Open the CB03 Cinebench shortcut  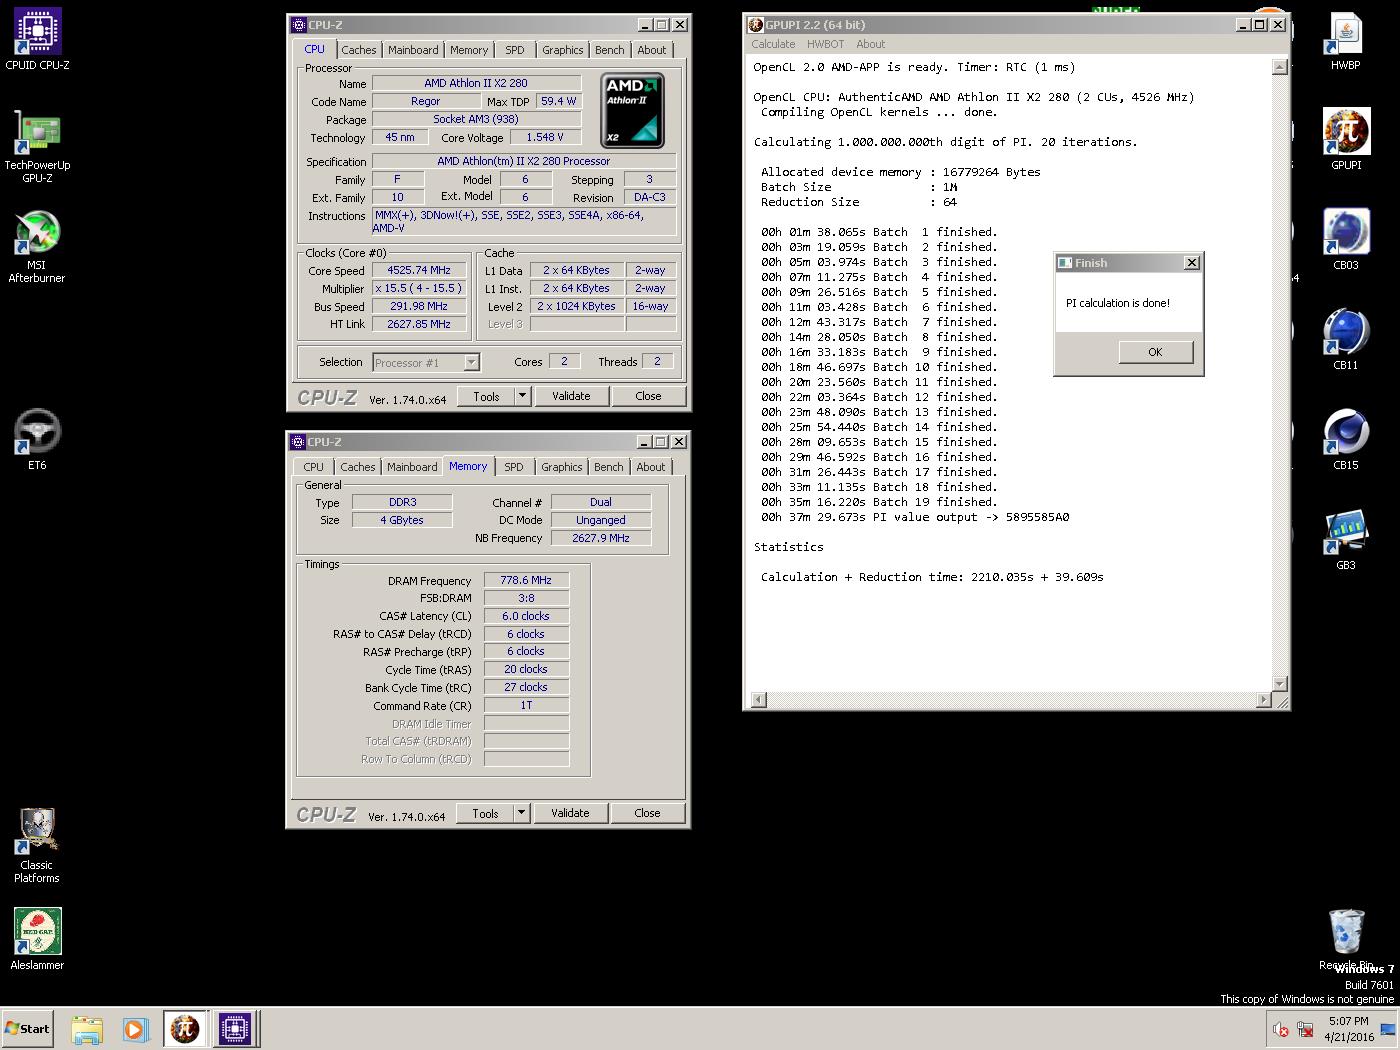point(1345,239)
